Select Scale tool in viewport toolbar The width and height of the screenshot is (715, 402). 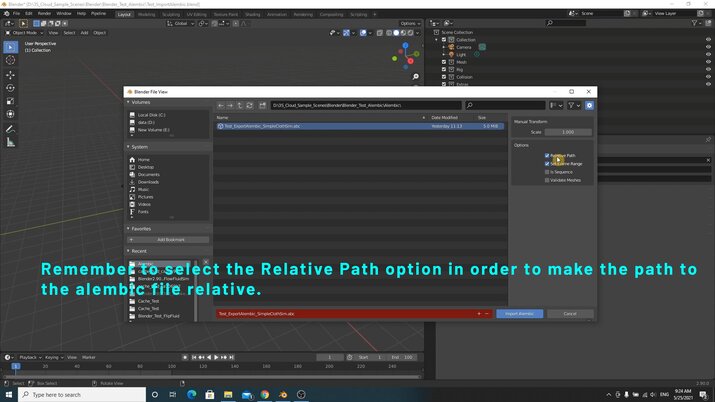click(10, 101)
